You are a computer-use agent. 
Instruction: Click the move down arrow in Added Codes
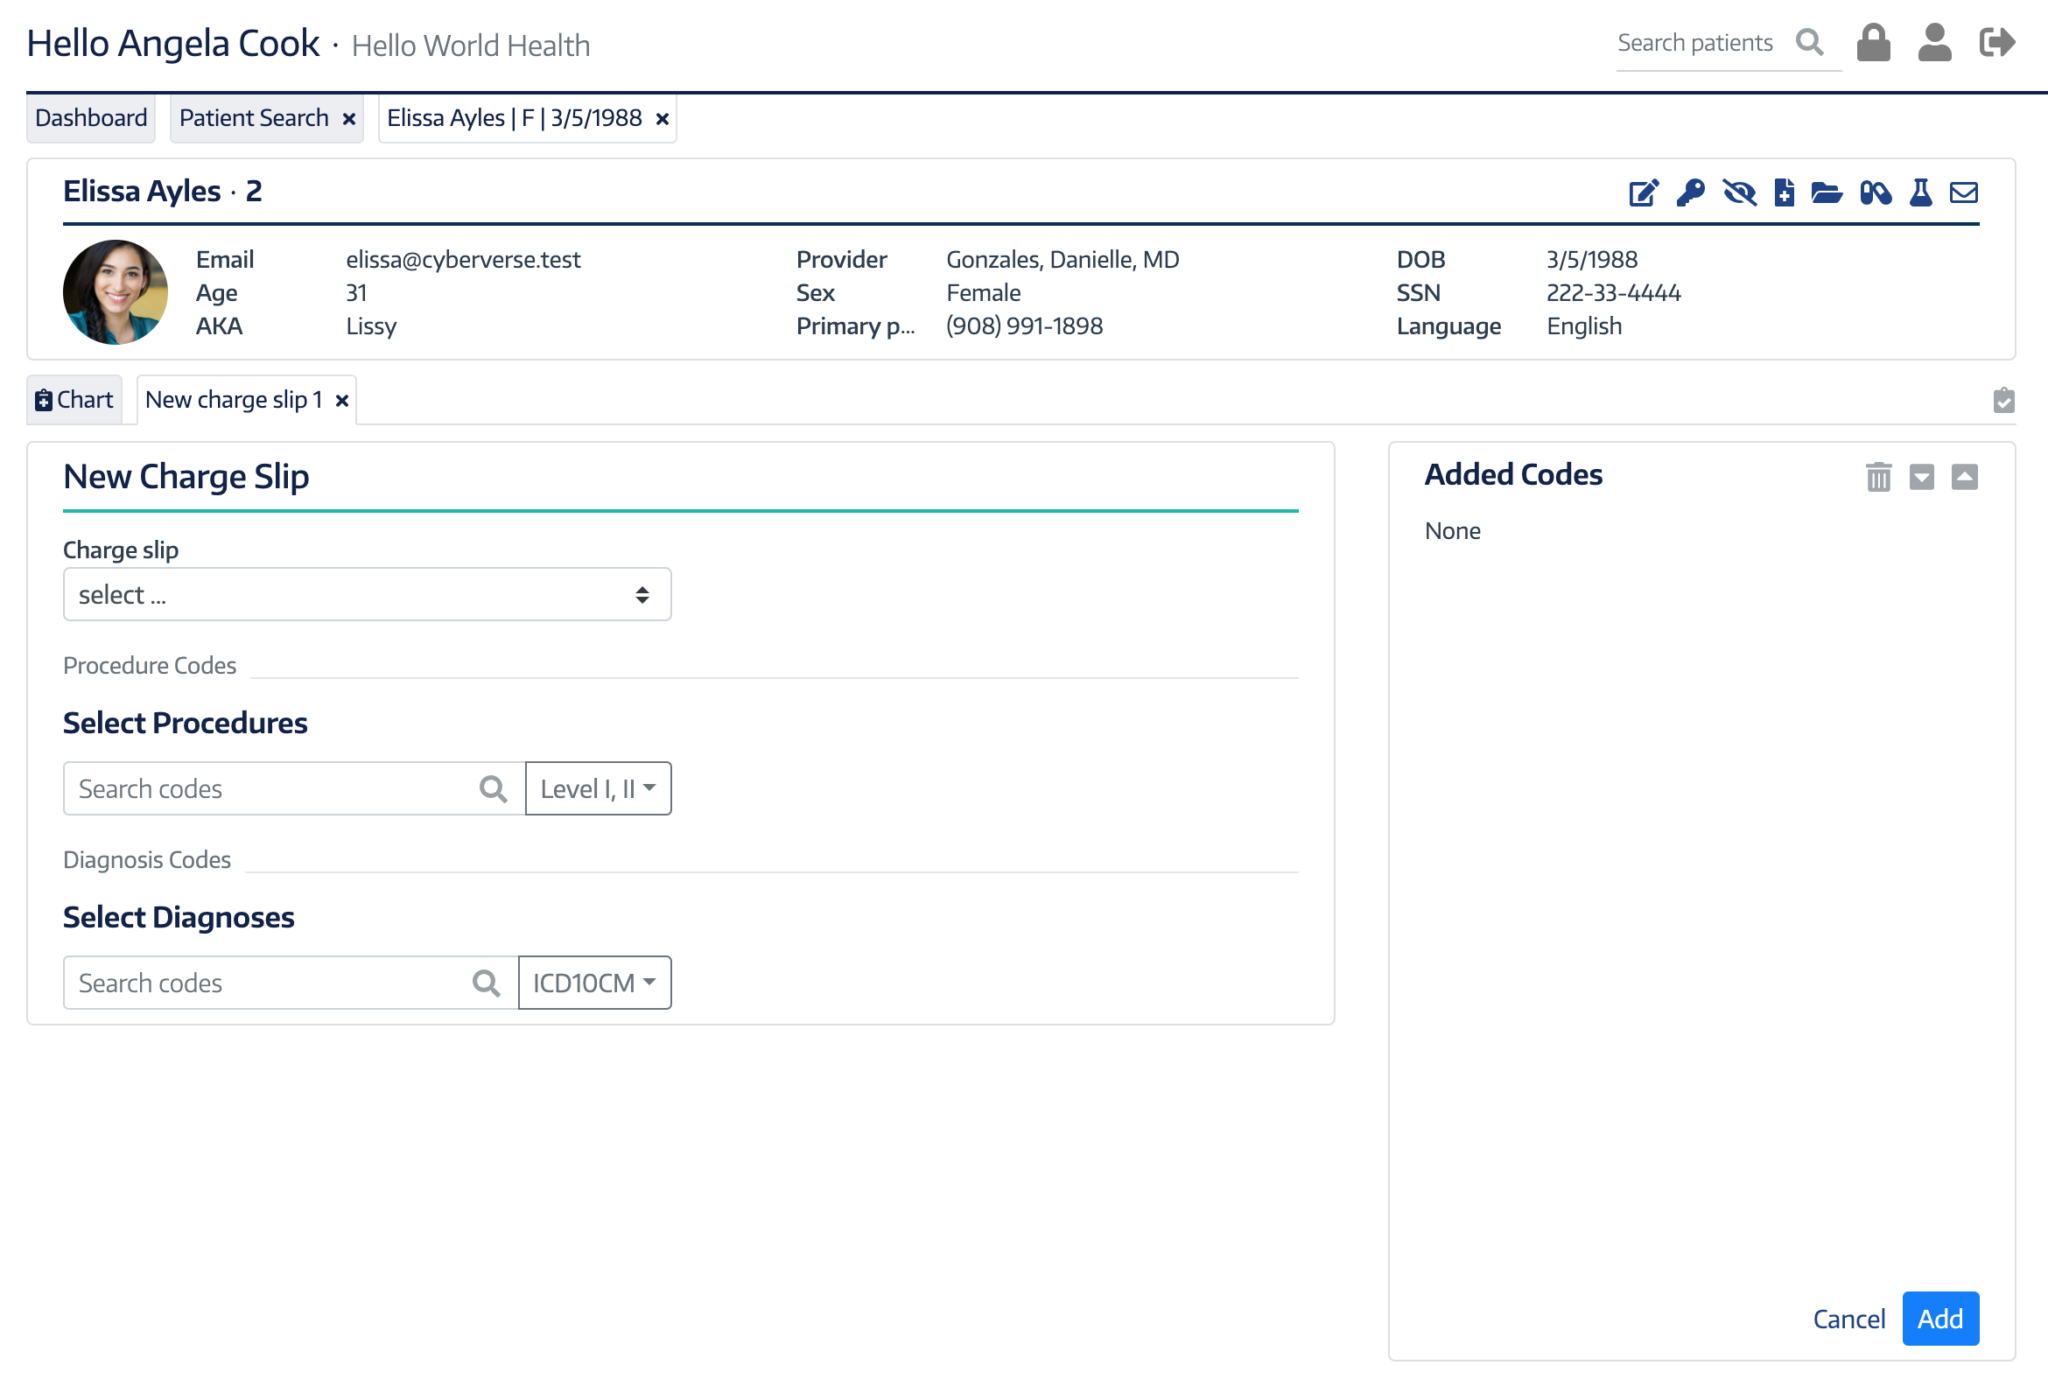click(x=1922, y=477)
